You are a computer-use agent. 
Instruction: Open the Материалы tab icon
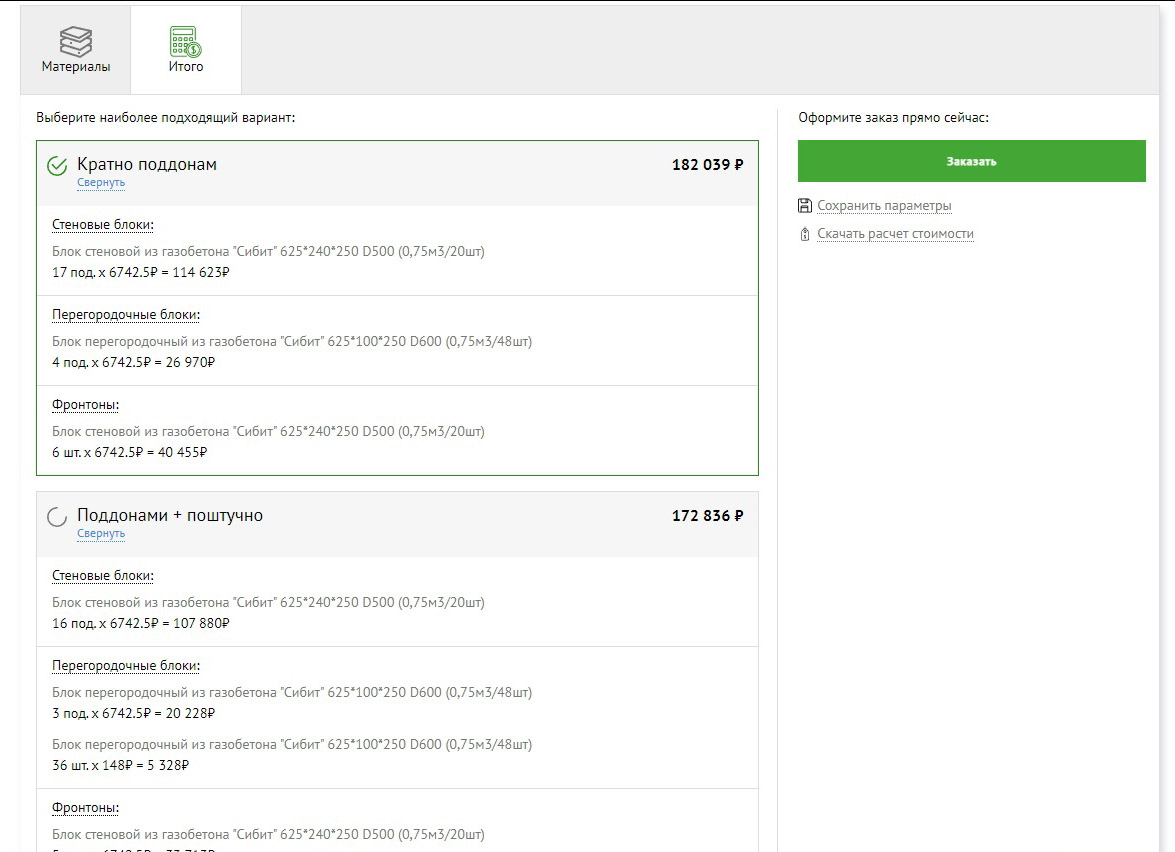pyautogui.click(x=76, y=41)
